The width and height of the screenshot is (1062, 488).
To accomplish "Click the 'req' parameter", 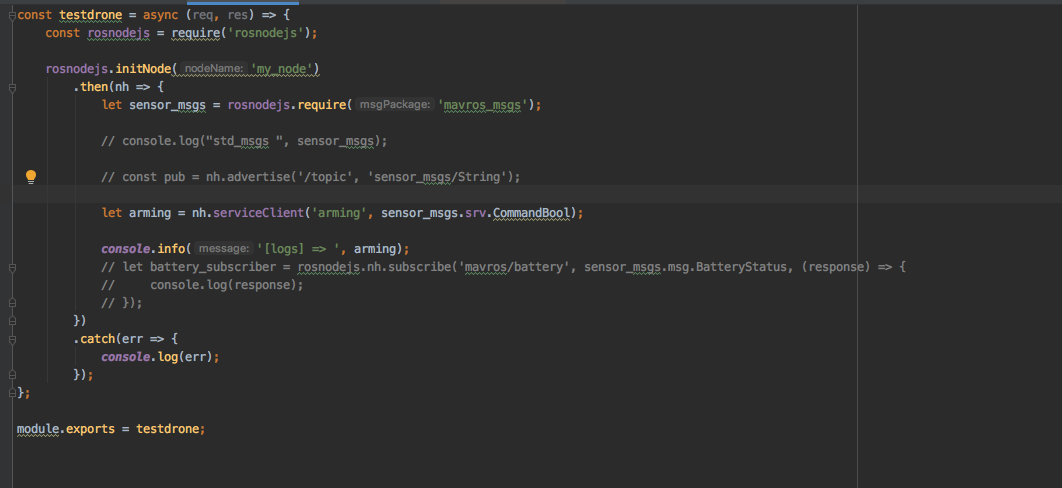I will [x=203, y=15].
